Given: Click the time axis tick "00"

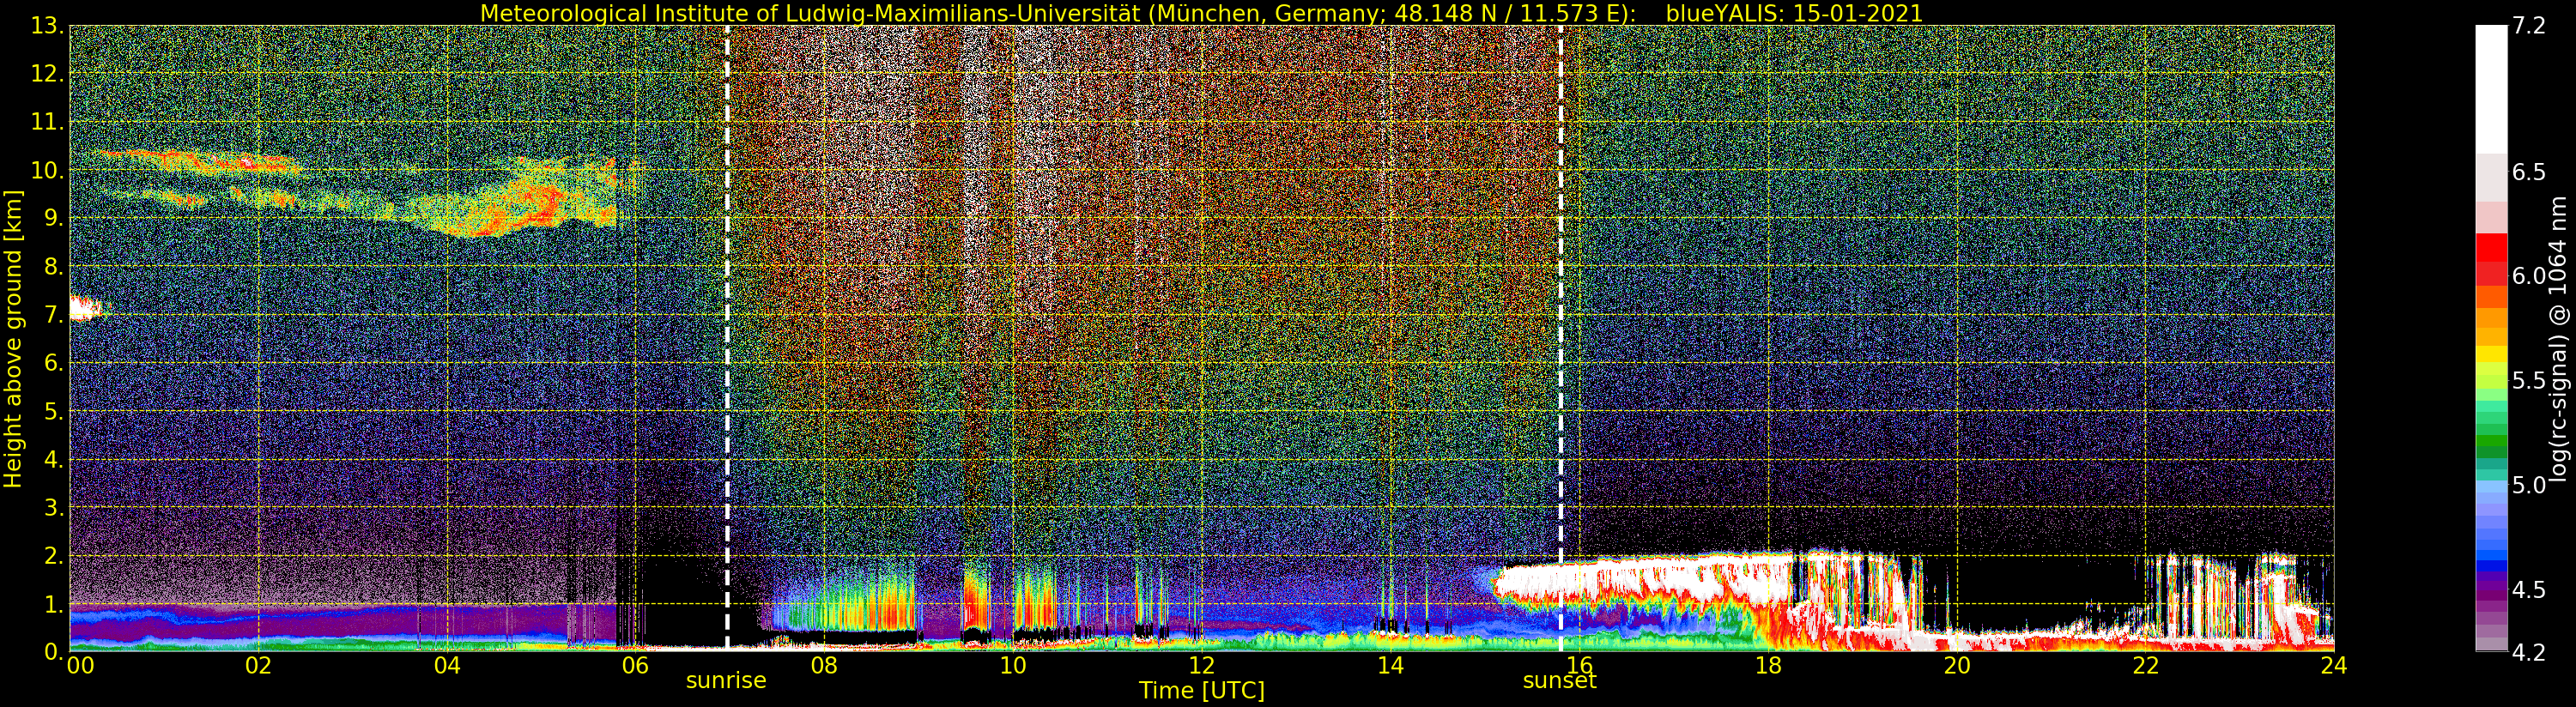Looking at the screenshot, I should click(80, 666).
